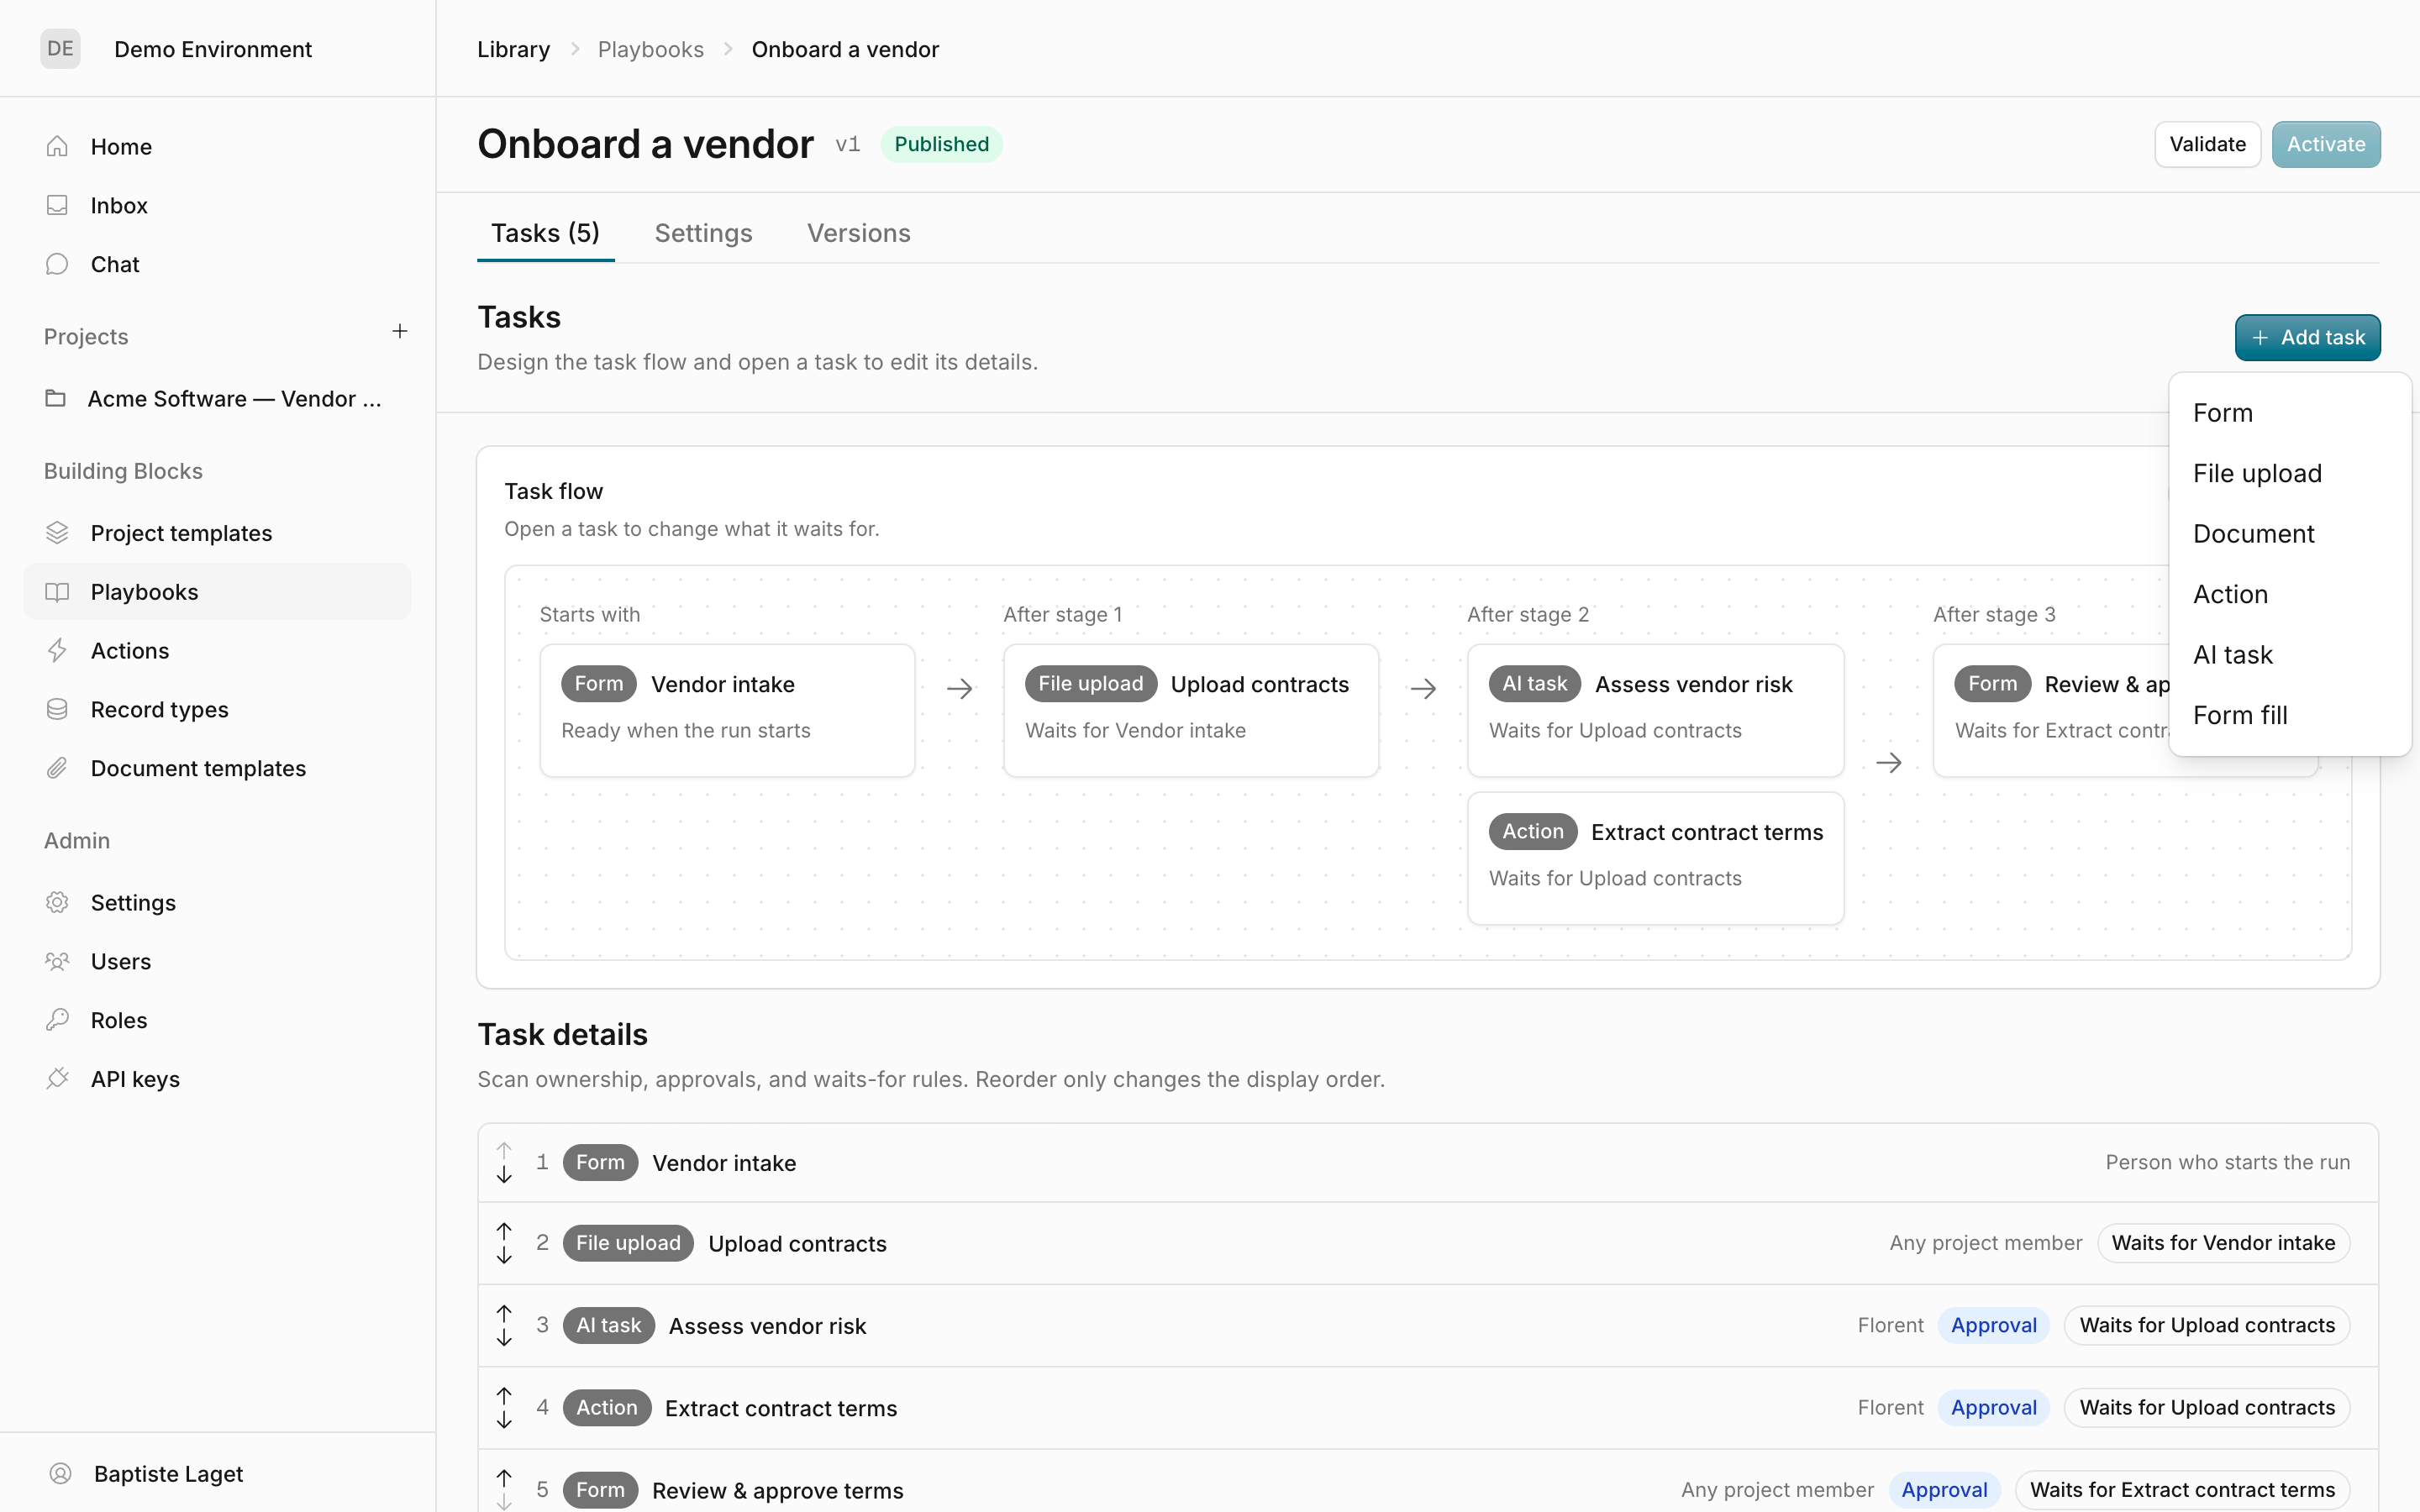Click the Waits for Vendor intake chip
2420x1512 pixels.
pos(2223,1242)
